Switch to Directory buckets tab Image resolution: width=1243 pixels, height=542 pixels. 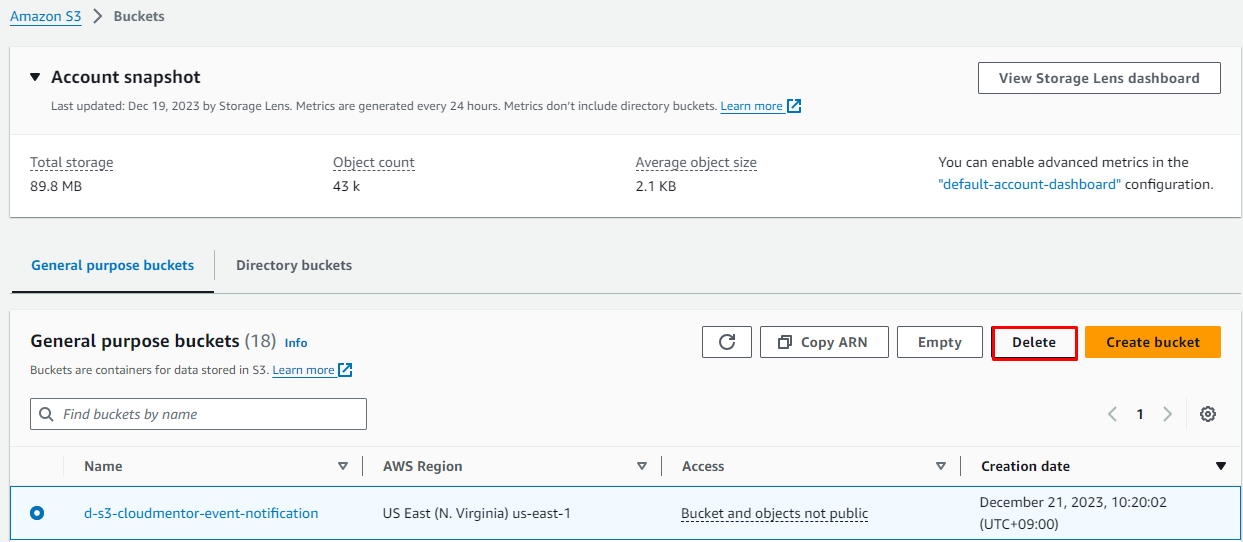[294, 265]
